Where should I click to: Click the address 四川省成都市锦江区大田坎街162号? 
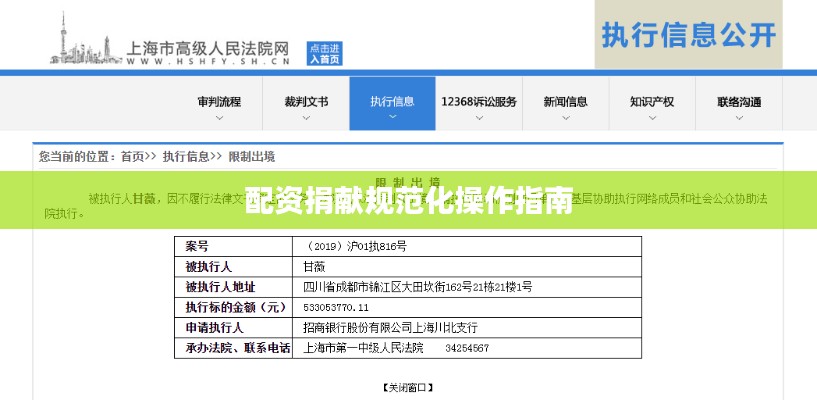point(417,287)
